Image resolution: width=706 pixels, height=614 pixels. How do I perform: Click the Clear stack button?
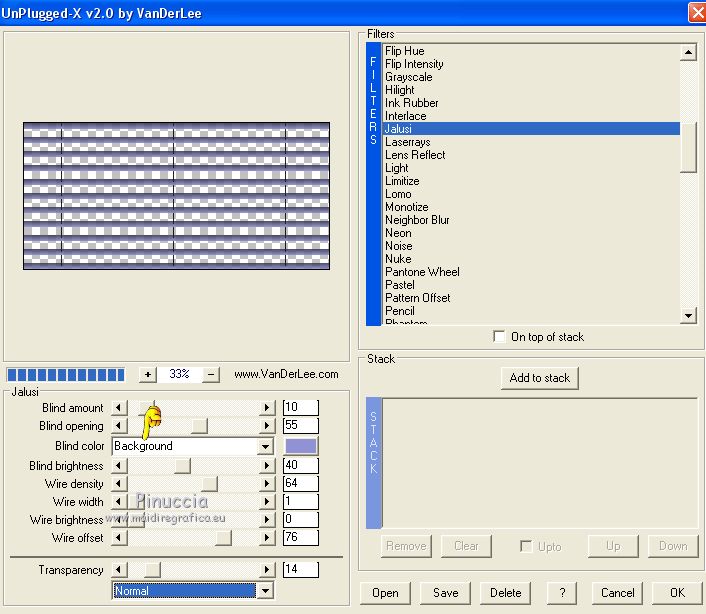pyautogui.click(x=466, y=546)
